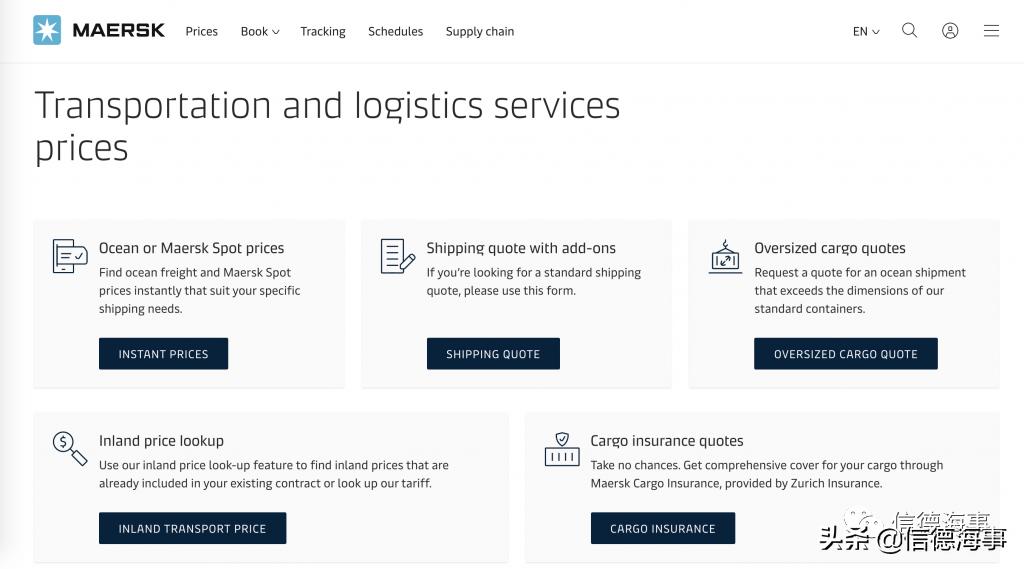Click the cargo insurance shield icon
1024x569 pixels.
(562, 448)
